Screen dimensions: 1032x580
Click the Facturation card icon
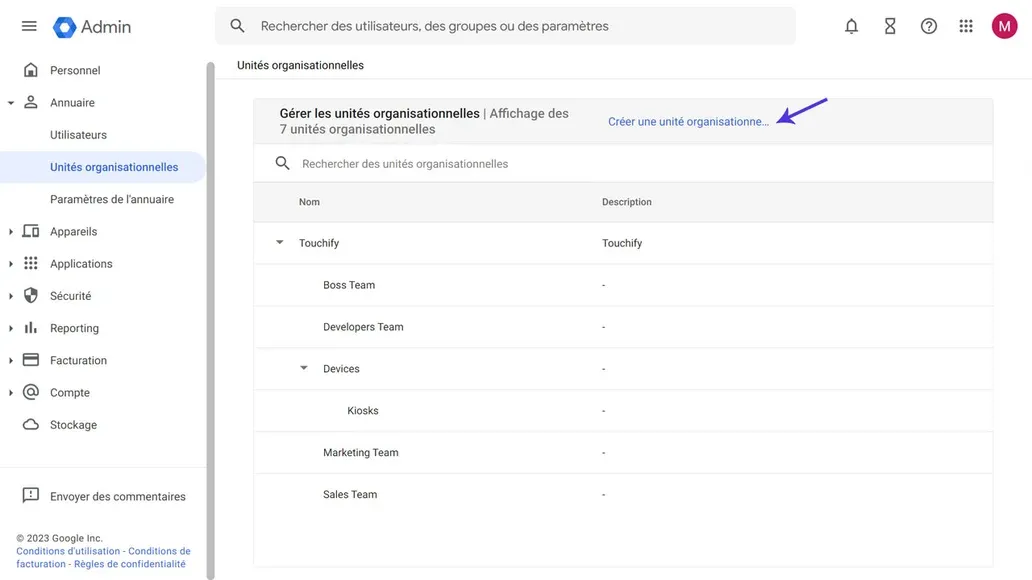pyautogui.click(x=30, y=359)
